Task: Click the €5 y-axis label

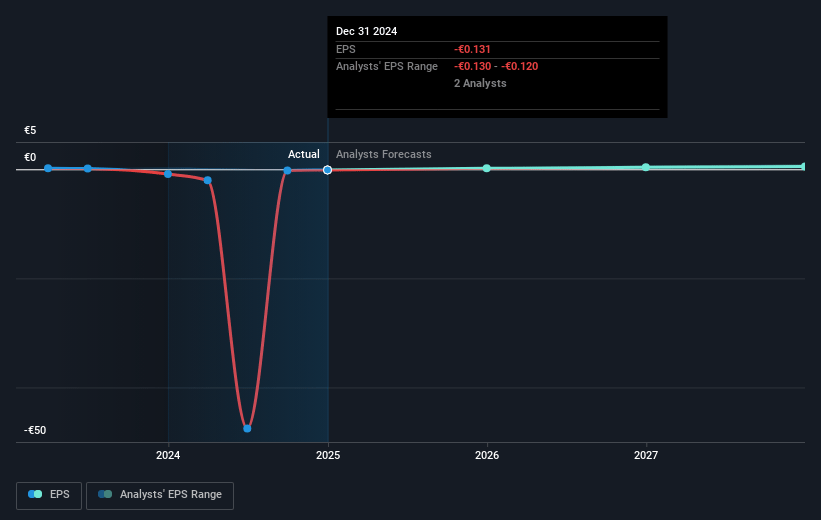Action: pos(30,130)
